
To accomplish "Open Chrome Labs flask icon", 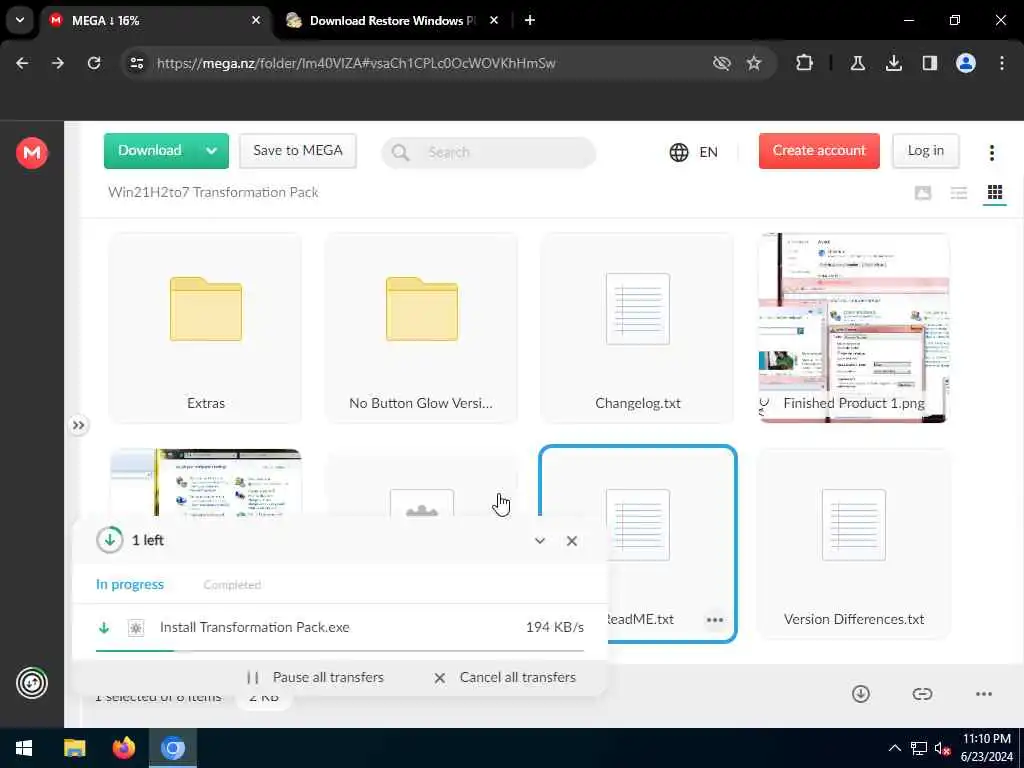I will click(857, 63).
